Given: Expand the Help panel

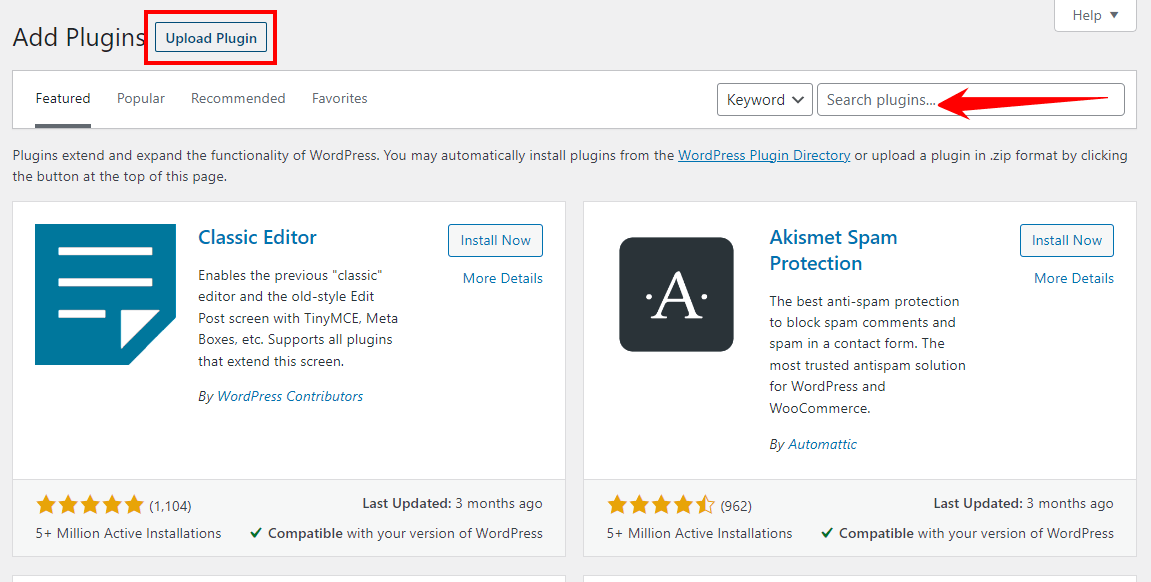Looking at the screenshot, I should pos(1095,15).
